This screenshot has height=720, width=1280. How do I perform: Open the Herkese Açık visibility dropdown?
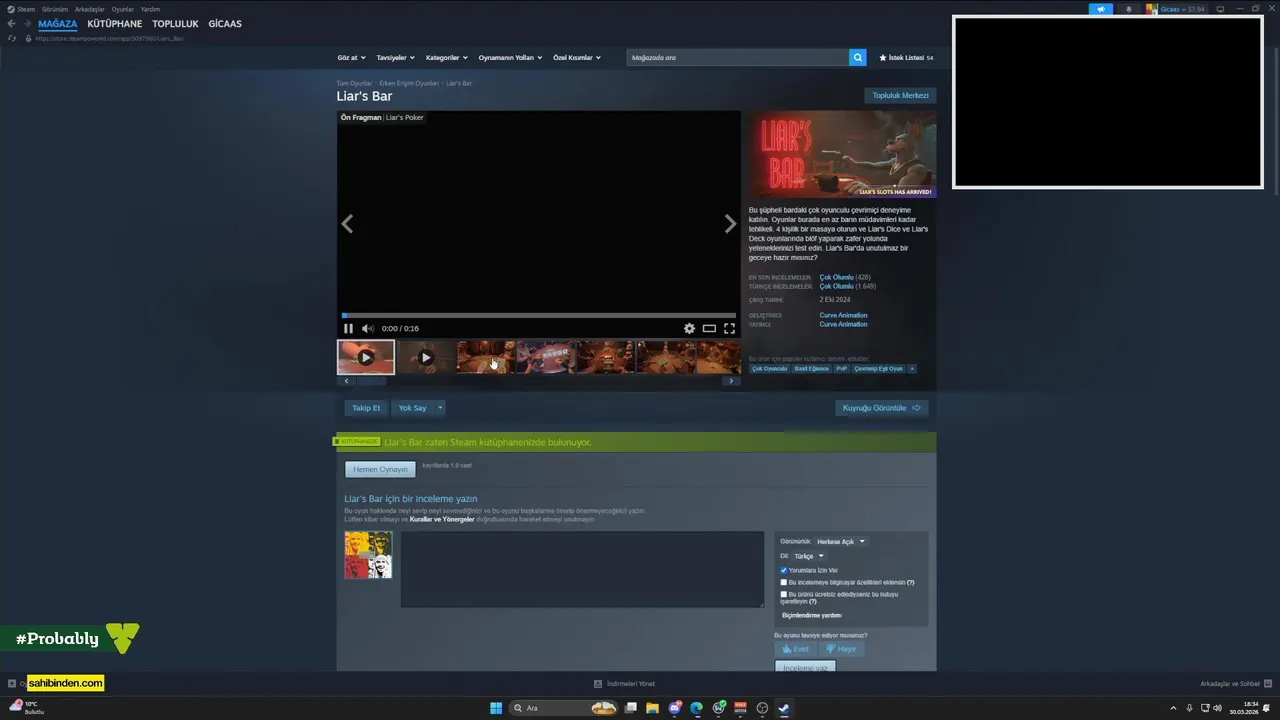click(840, 541)
